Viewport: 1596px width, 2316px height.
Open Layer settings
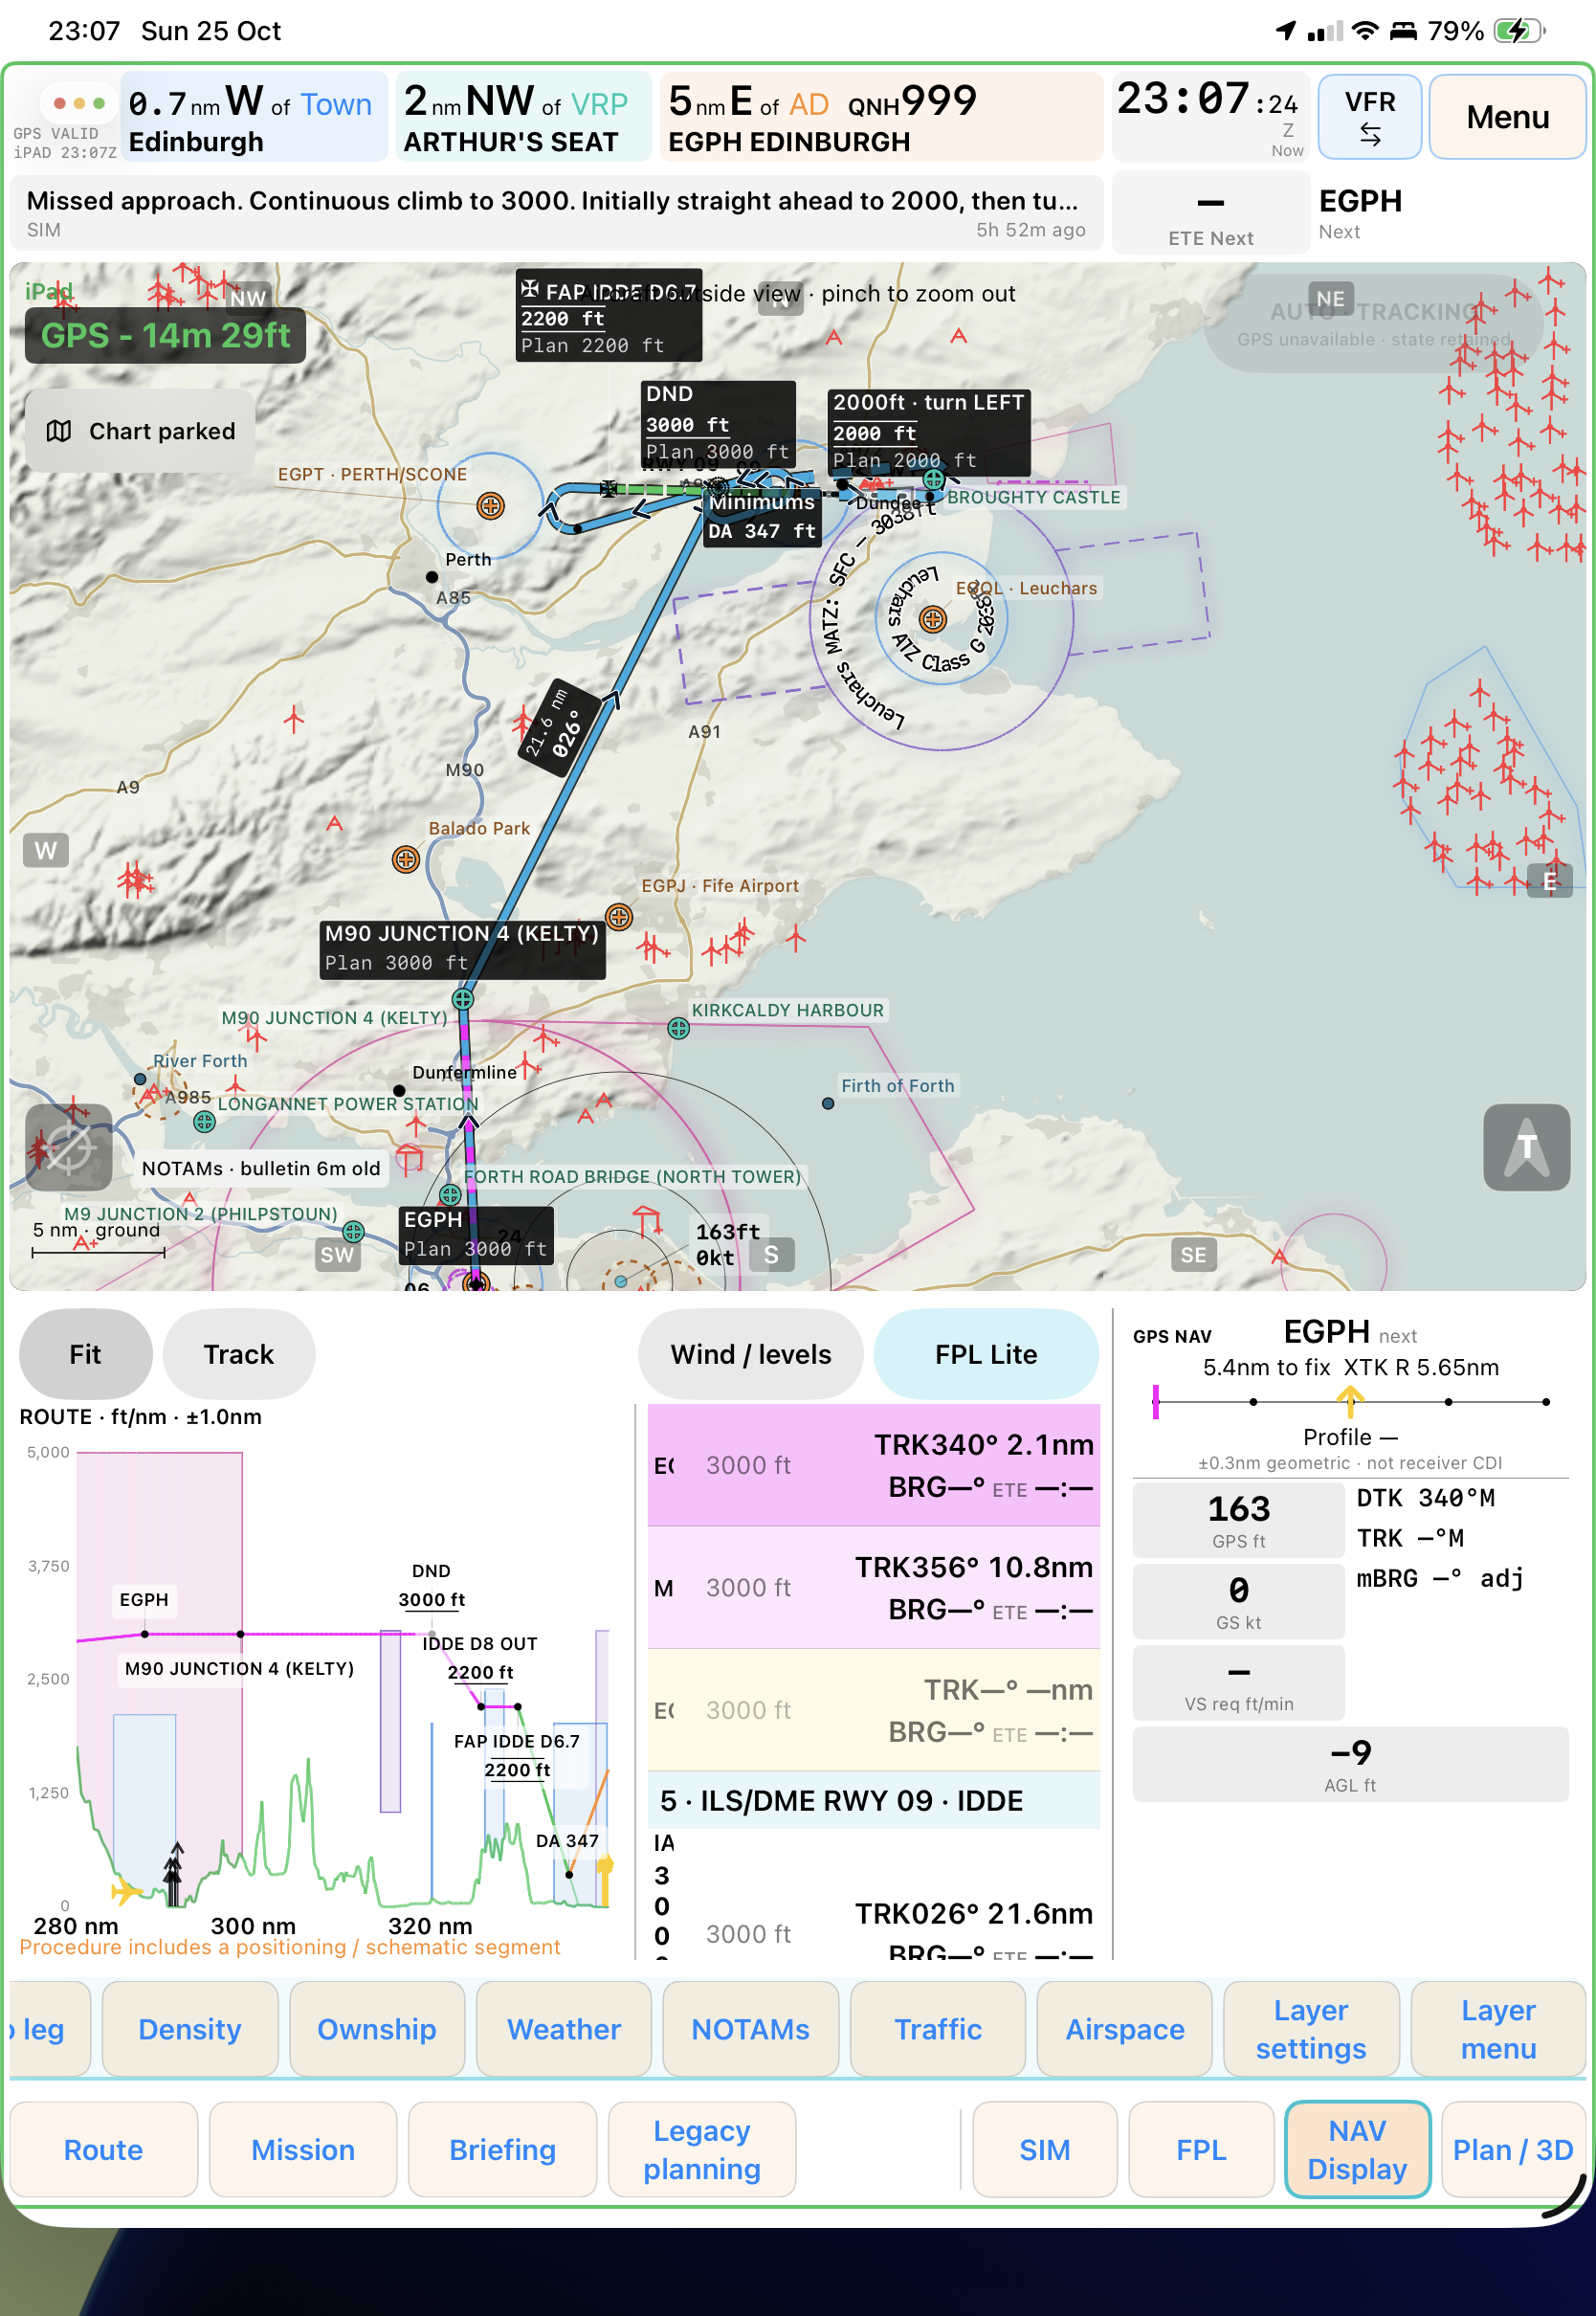point(1311,2029)
